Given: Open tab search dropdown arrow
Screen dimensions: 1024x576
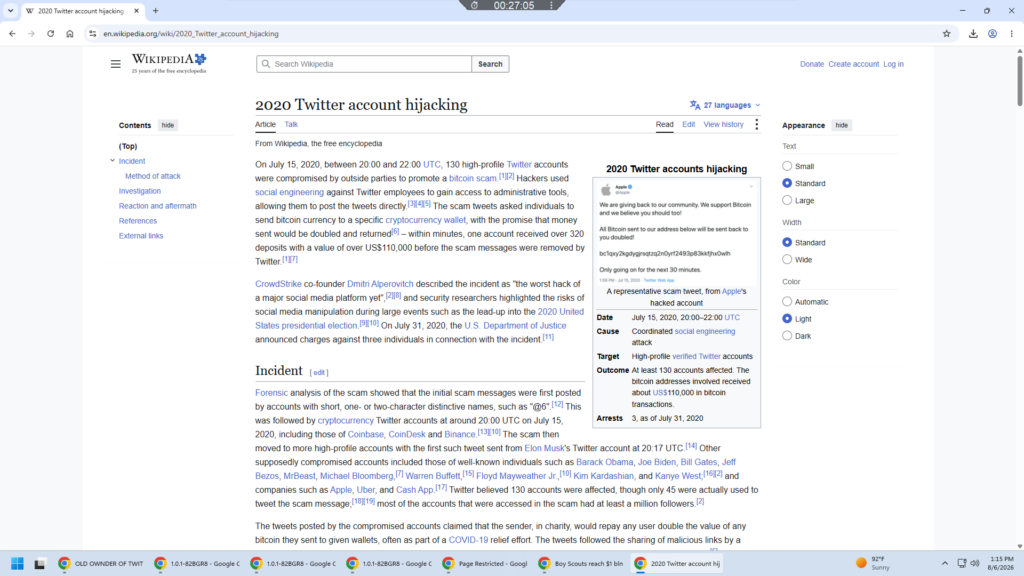Looking at the screenshot, I should [10, 11].
